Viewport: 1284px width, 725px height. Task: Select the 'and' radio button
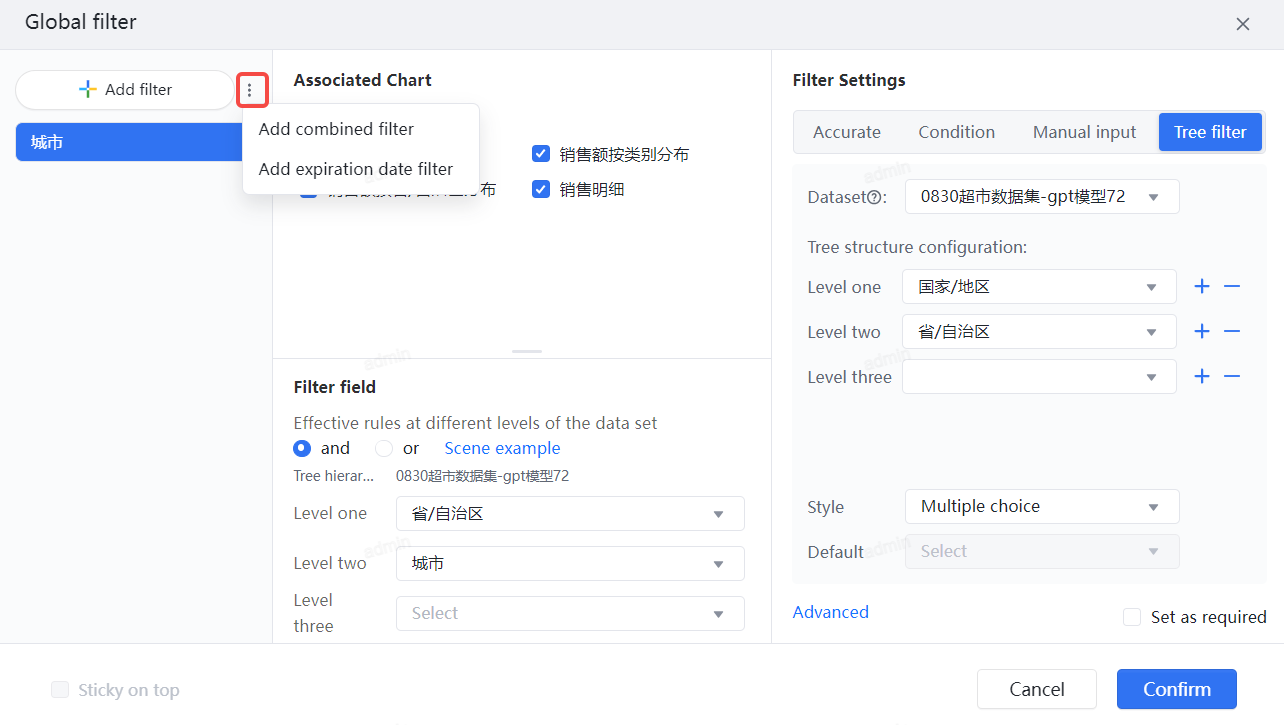point(302,448)
